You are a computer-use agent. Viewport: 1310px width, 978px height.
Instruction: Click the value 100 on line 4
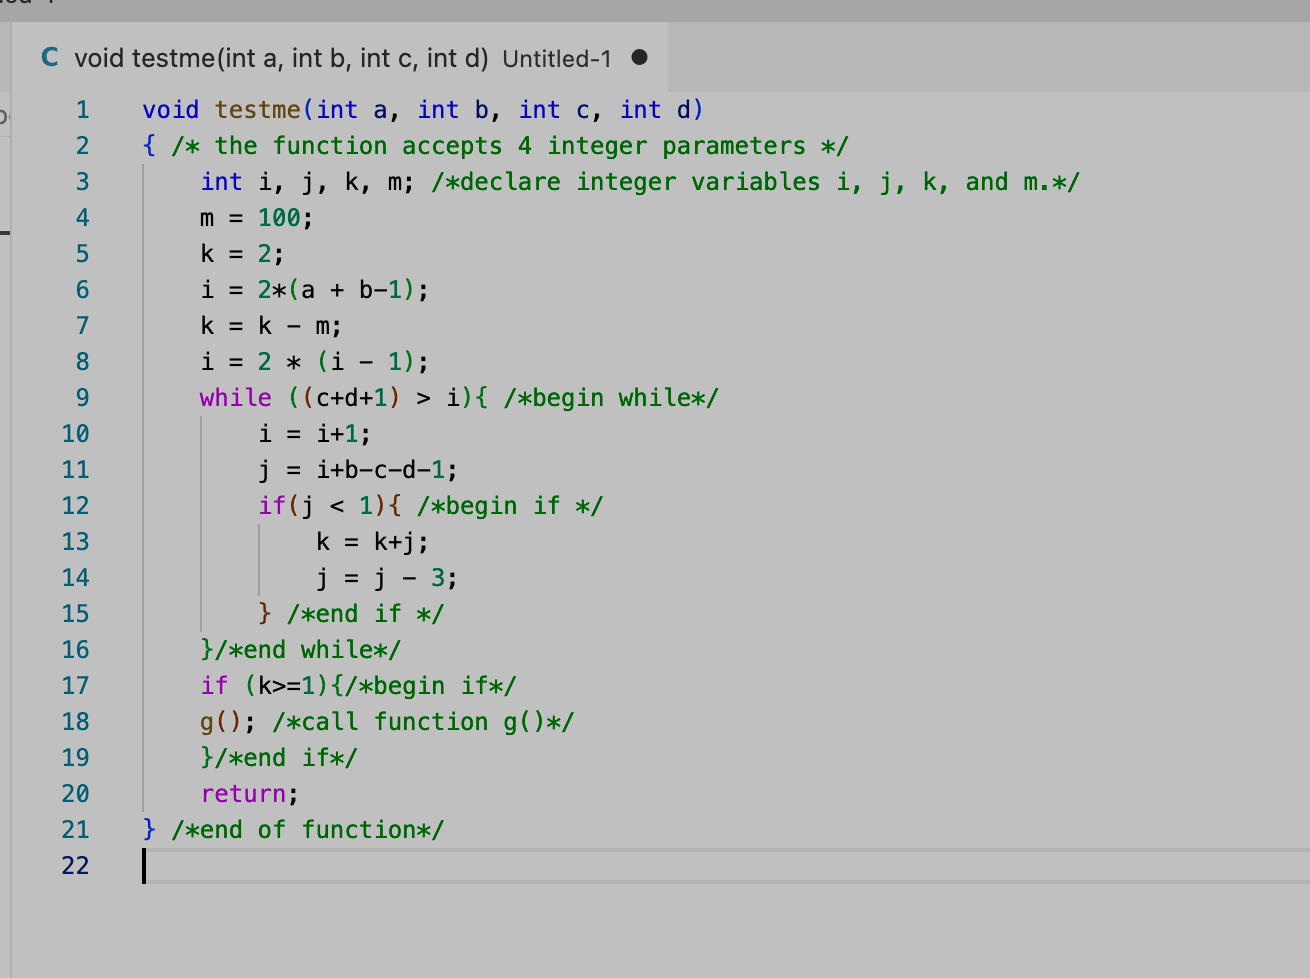[279, 217]
